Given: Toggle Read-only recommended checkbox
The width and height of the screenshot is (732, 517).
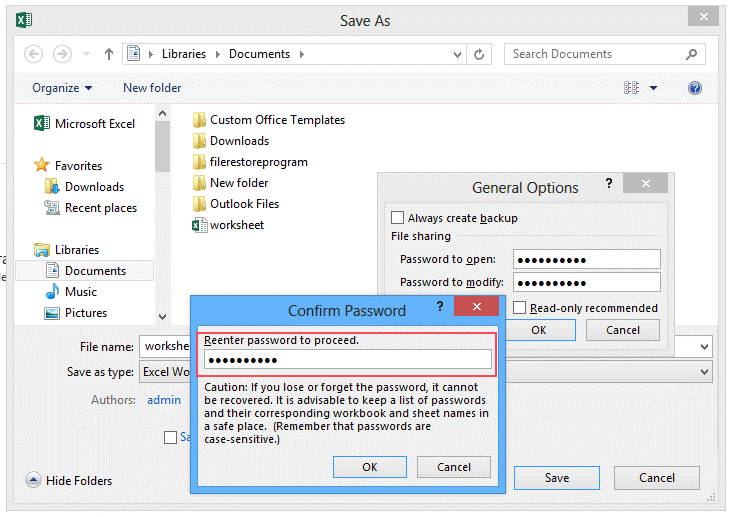Looking at the screenshot, I should click(x=519, y=308).
